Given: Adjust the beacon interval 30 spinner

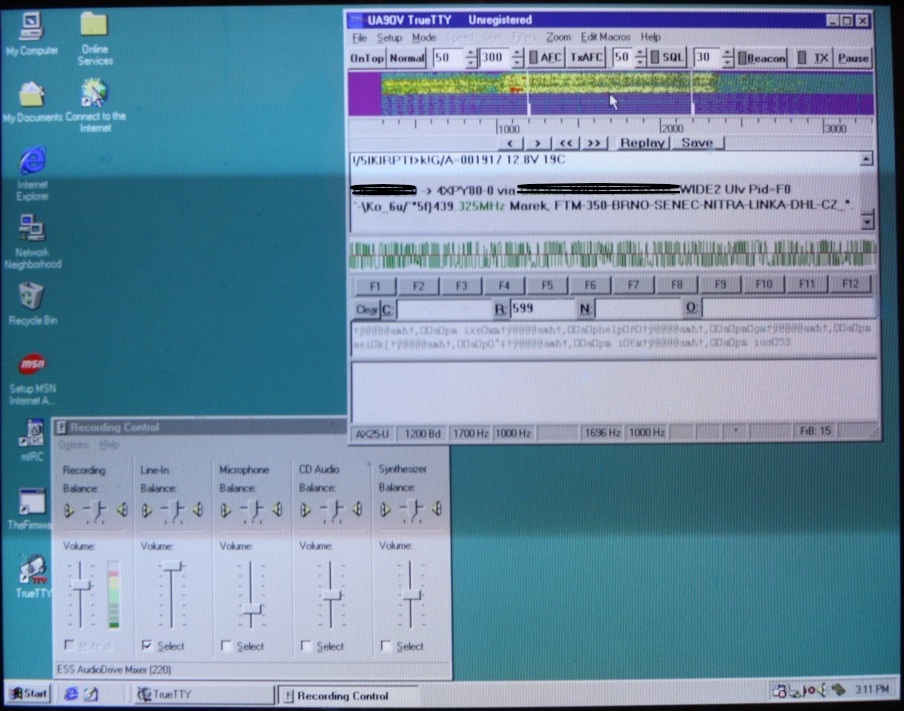Looking at the screenshot, I should point(728,58).
